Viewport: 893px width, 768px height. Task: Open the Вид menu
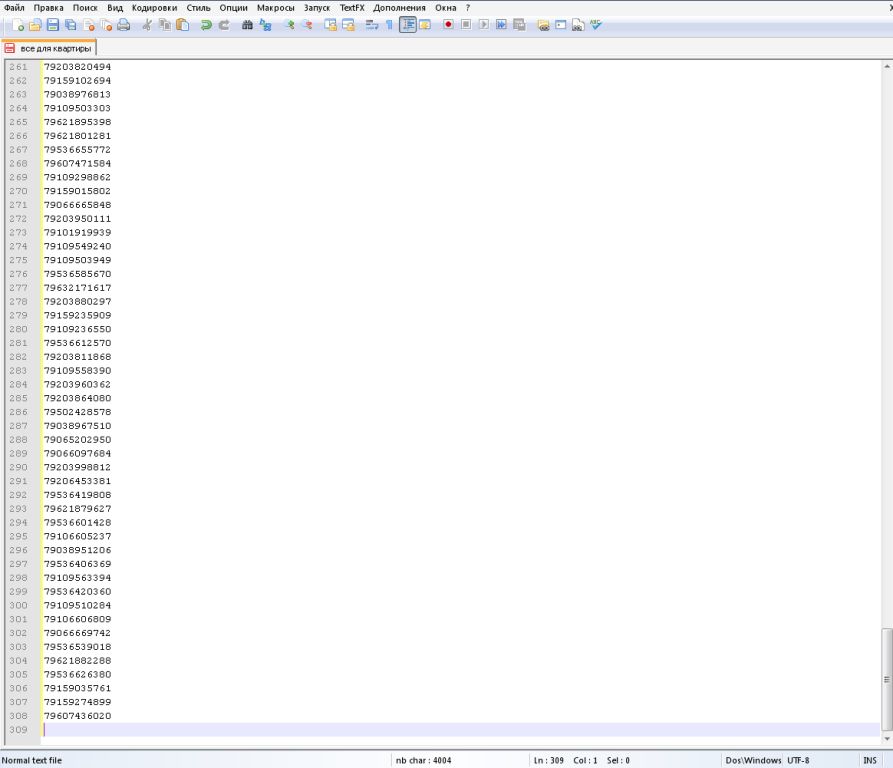[x=115, y=7]
